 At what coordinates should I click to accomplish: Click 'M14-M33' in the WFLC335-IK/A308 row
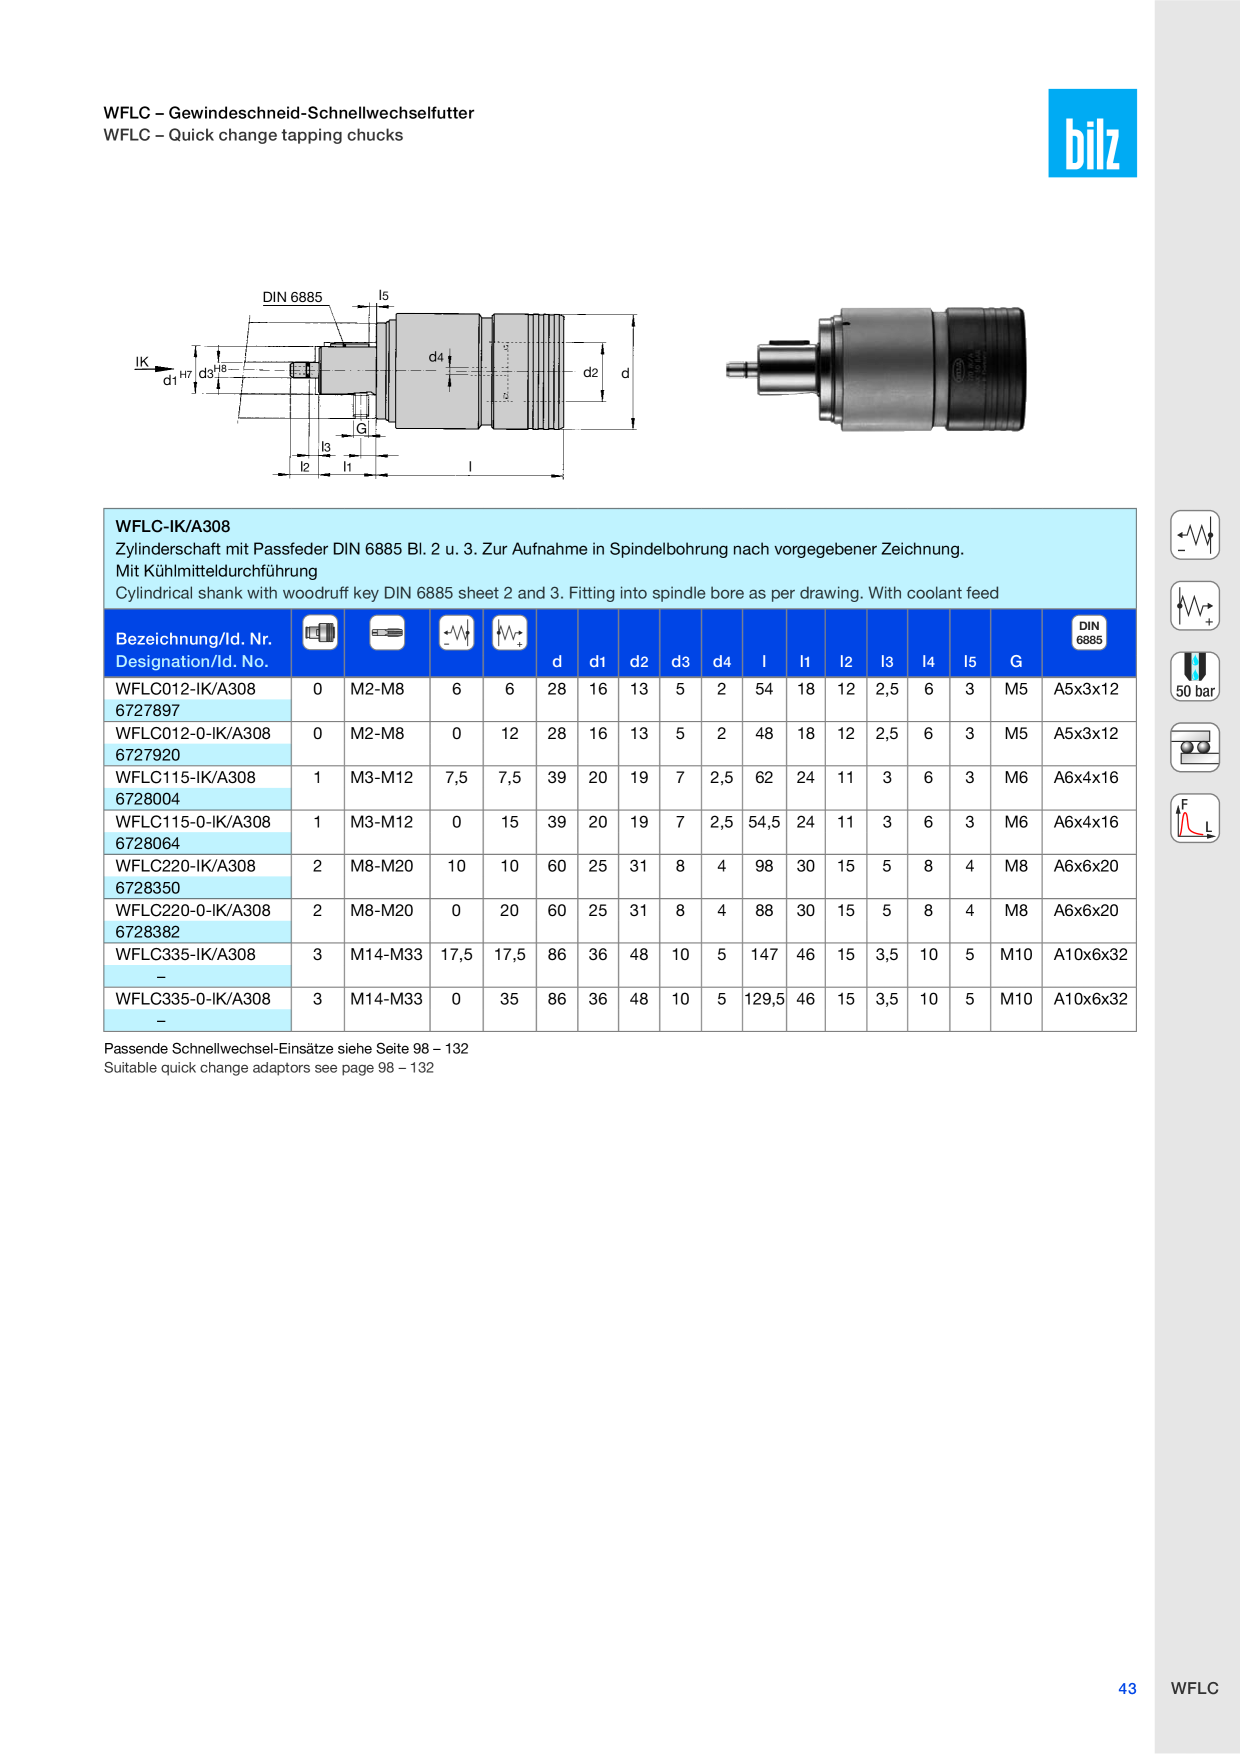(x=386, y=954)
